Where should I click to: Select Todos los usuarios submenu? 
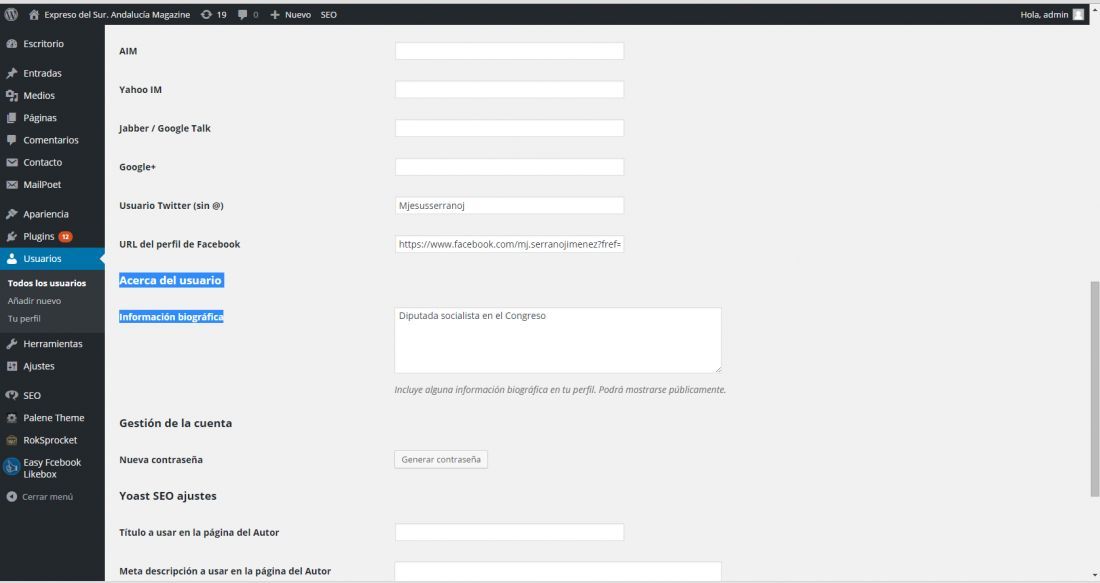(x=47, y=283)
